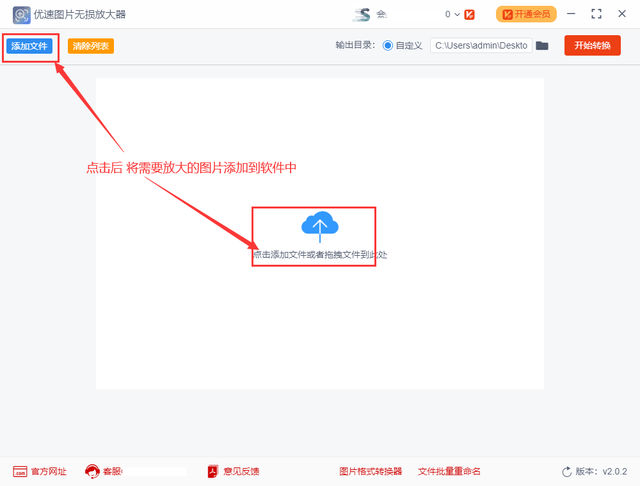Click the user avatar icon in title bar
Image resolution: width=640 pixels, height=486 pixels.
[x=362, y=14]
